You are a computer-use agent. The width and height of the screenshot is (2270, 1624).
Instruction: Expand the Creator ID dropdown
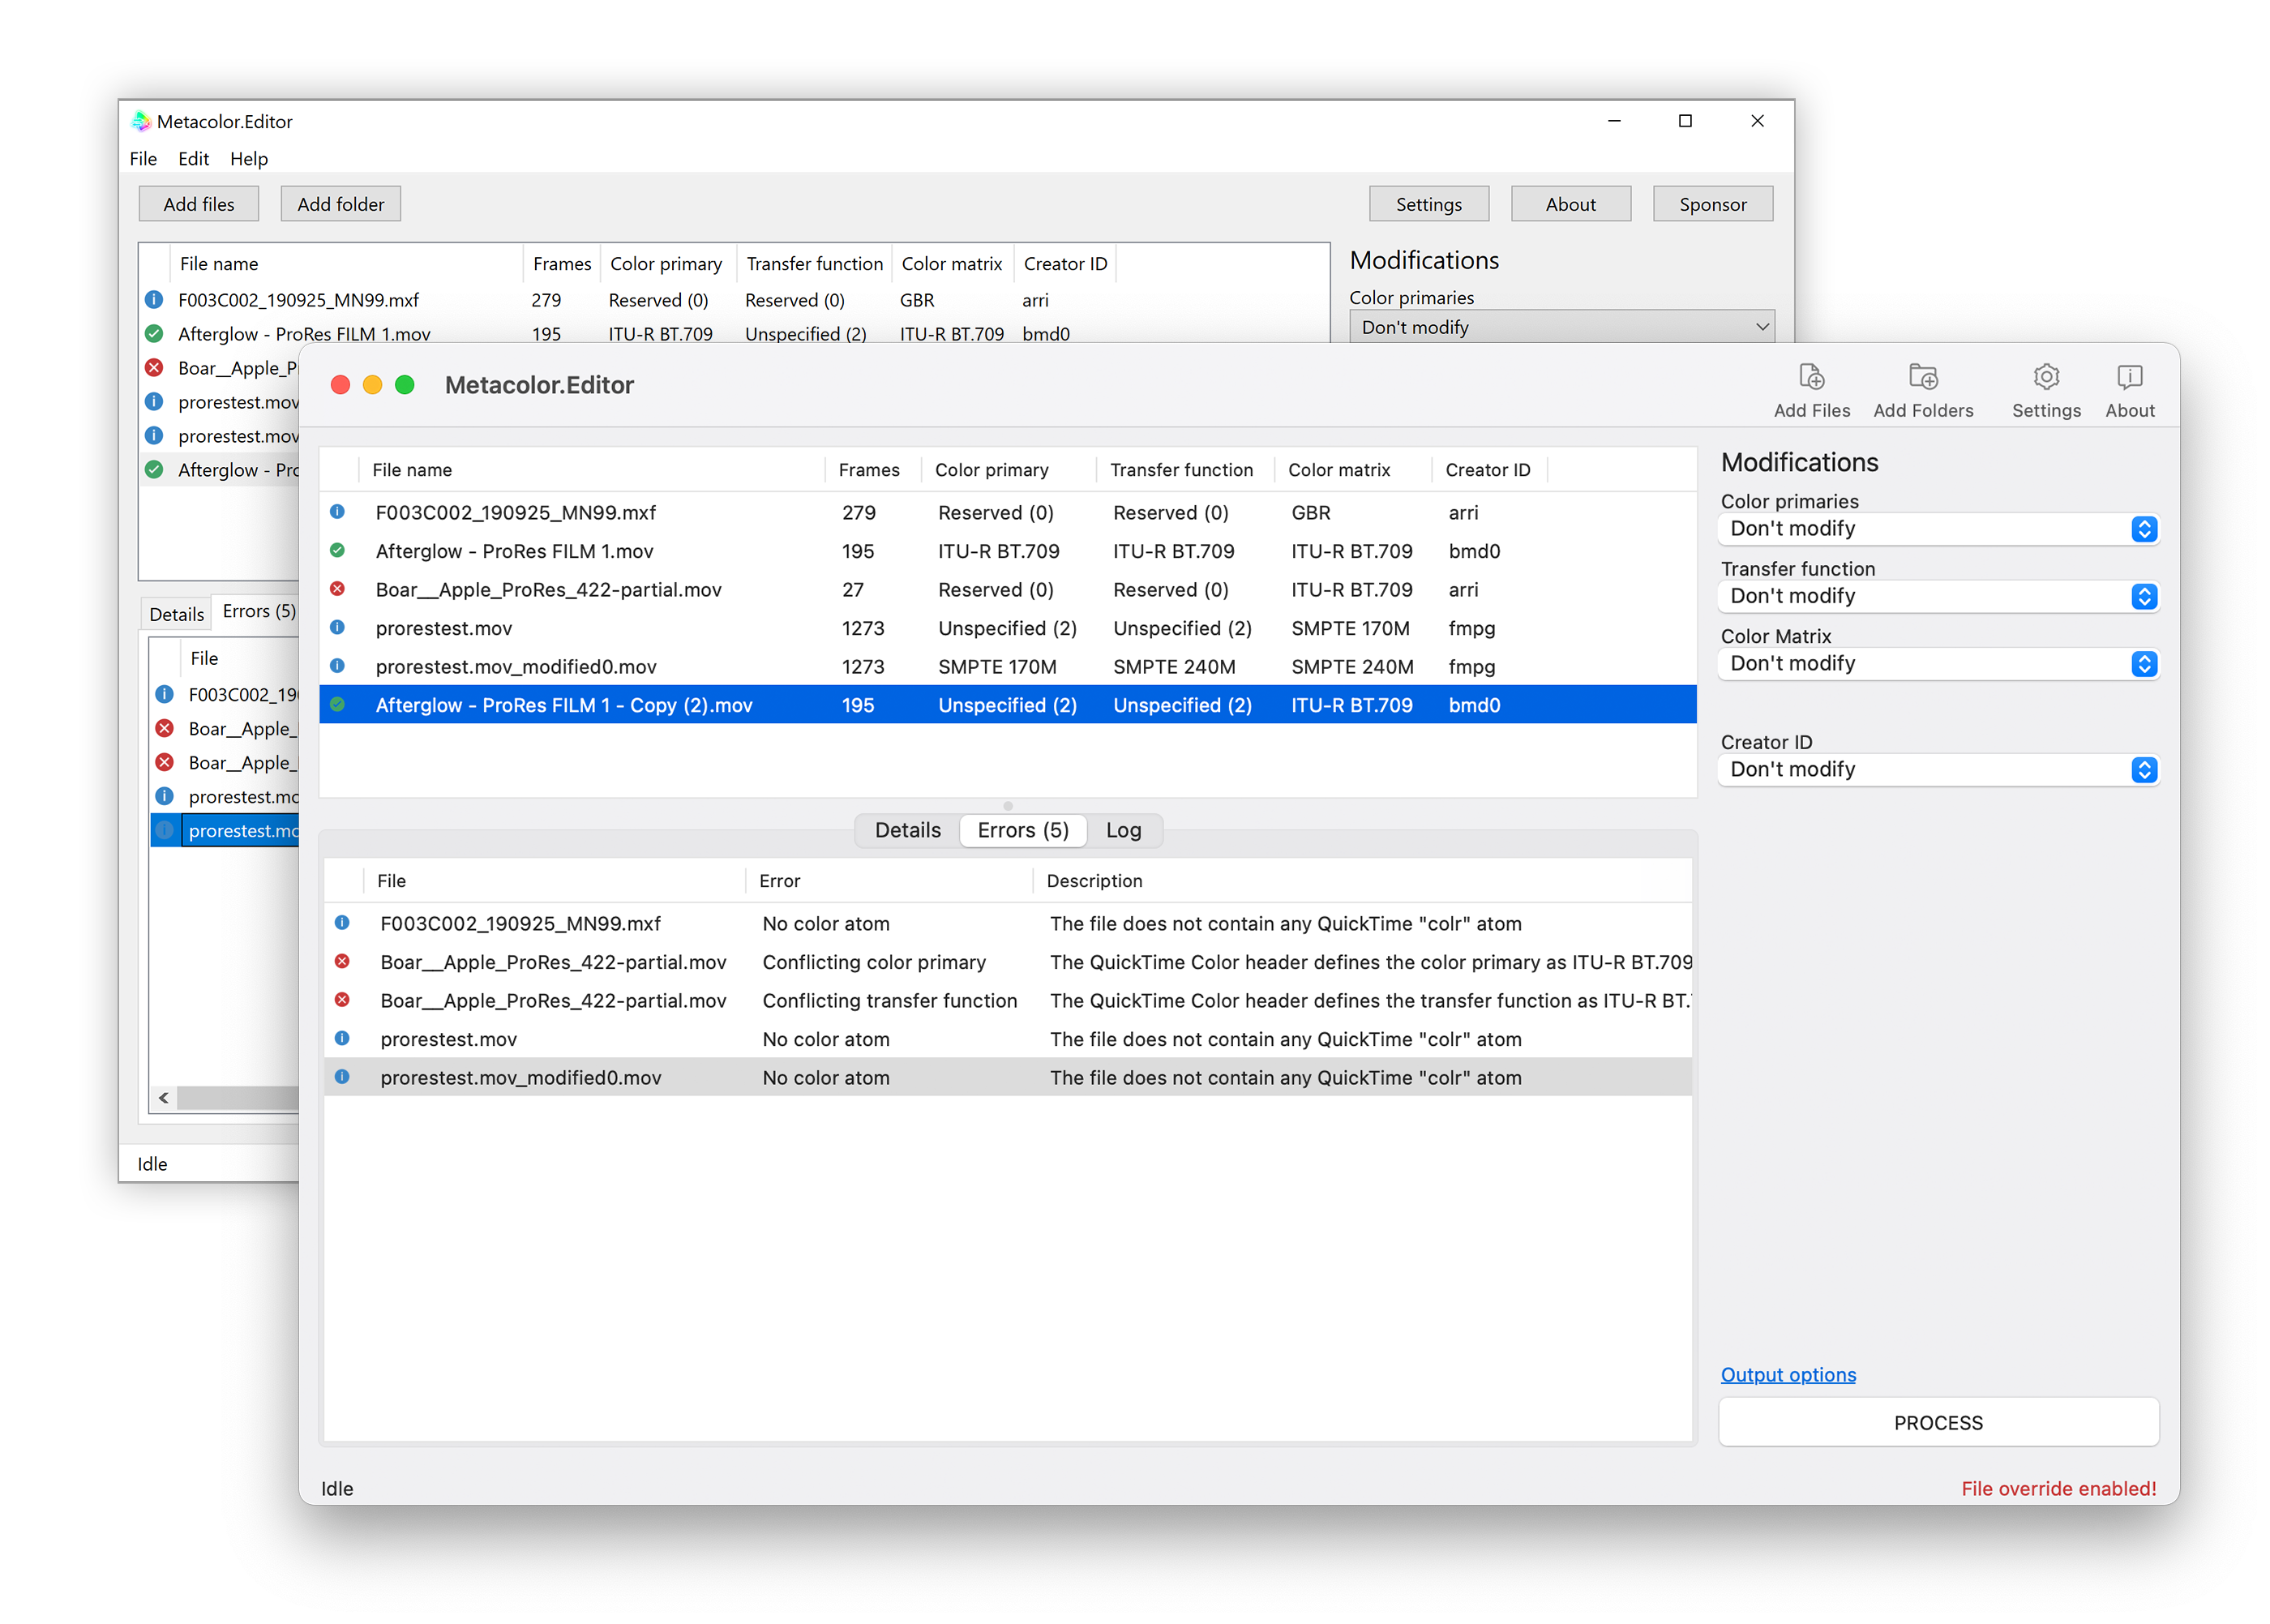tap(1937, 769)
